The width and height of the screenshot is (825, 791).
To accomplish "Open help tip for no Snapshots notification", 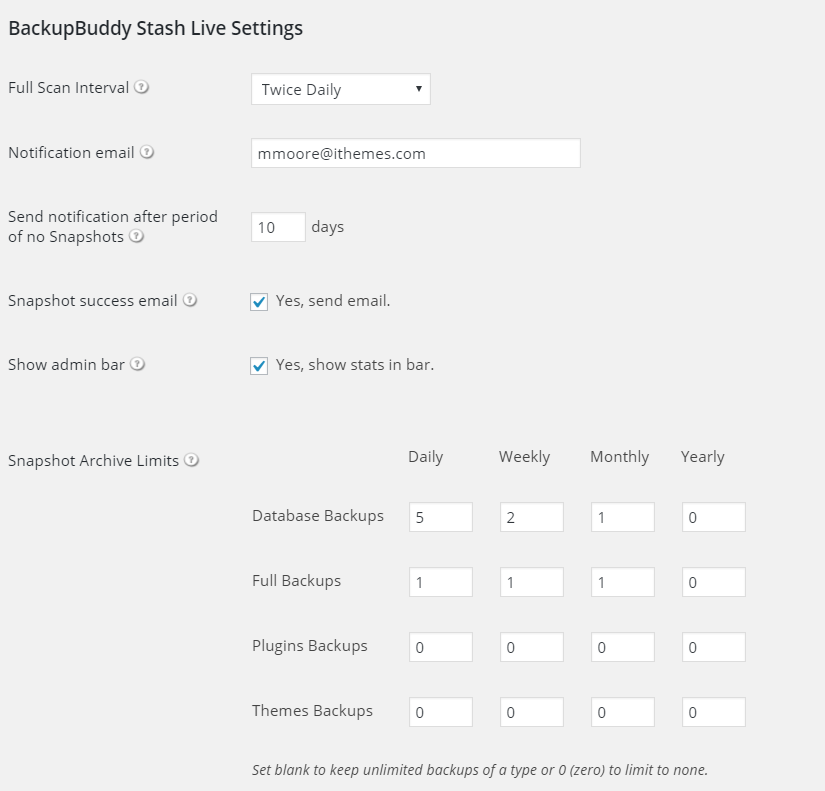I will pyautogui.click(x=136, y=236).
